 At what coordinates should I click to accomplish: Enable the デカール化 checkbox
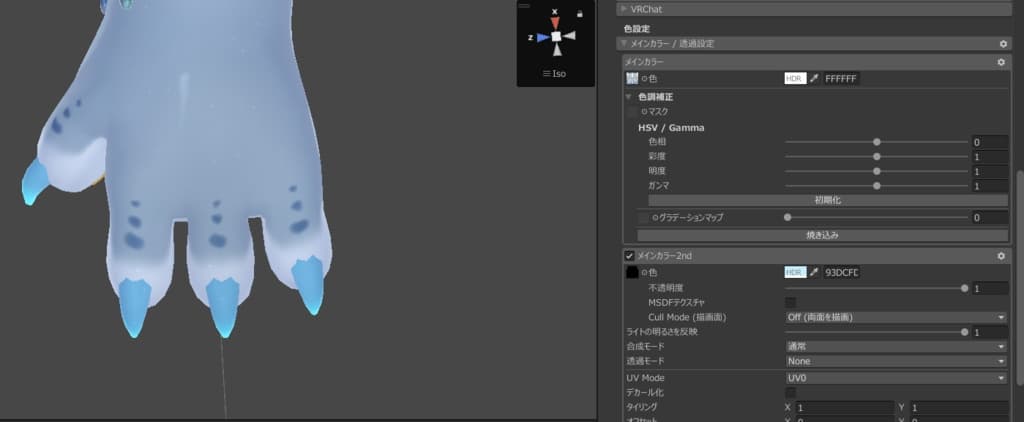point(790,393)
